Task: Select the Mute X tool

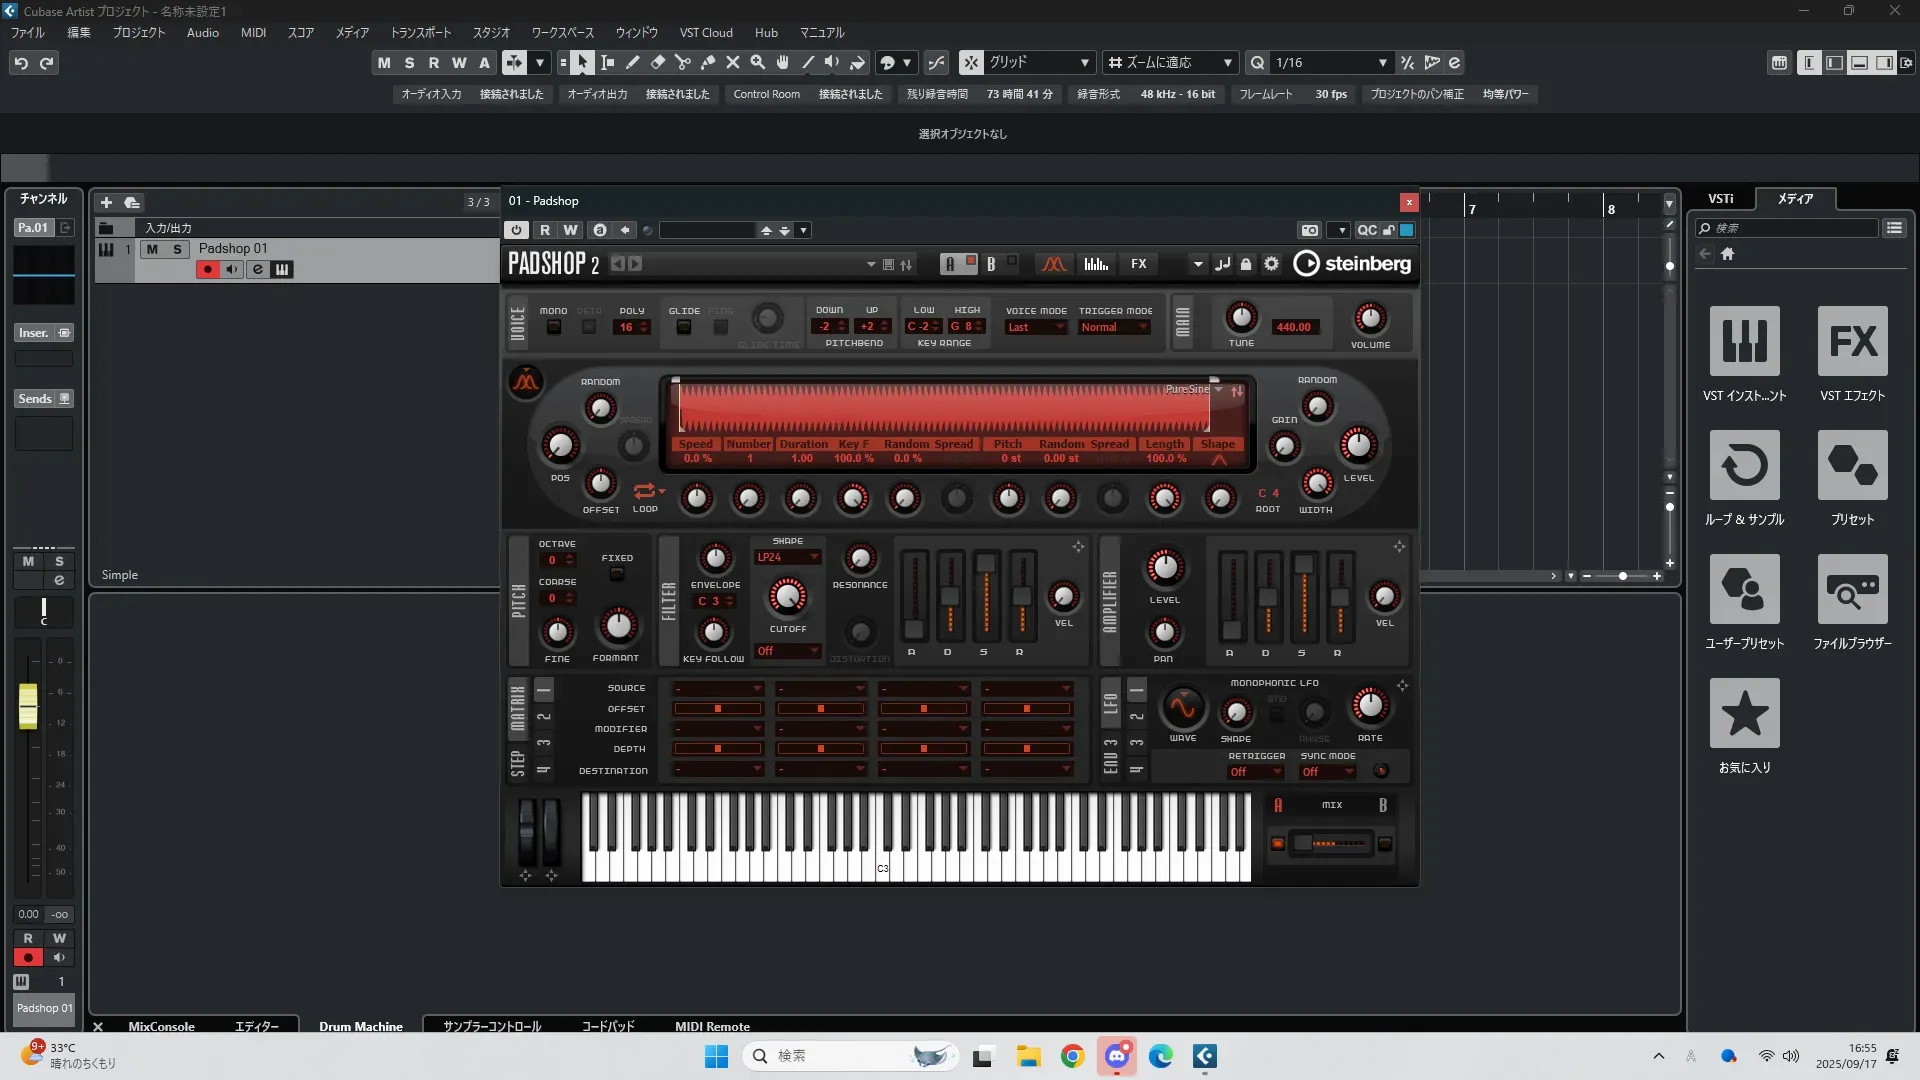Action: 732,63
